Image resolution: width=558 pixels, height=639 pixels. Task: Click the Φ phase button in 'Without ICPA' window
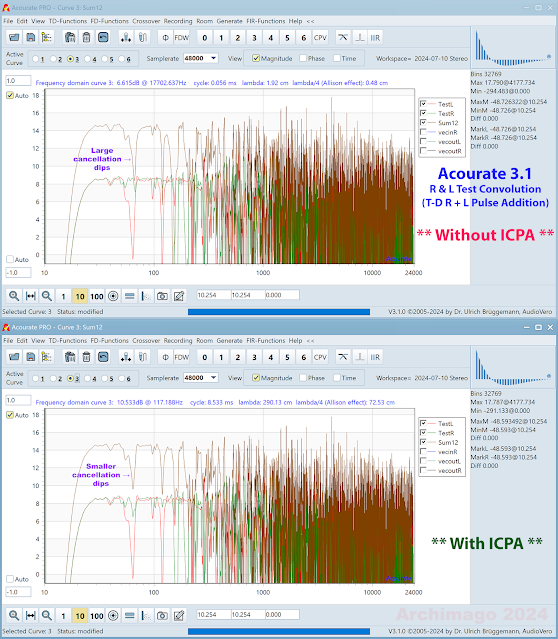[165, 37]
